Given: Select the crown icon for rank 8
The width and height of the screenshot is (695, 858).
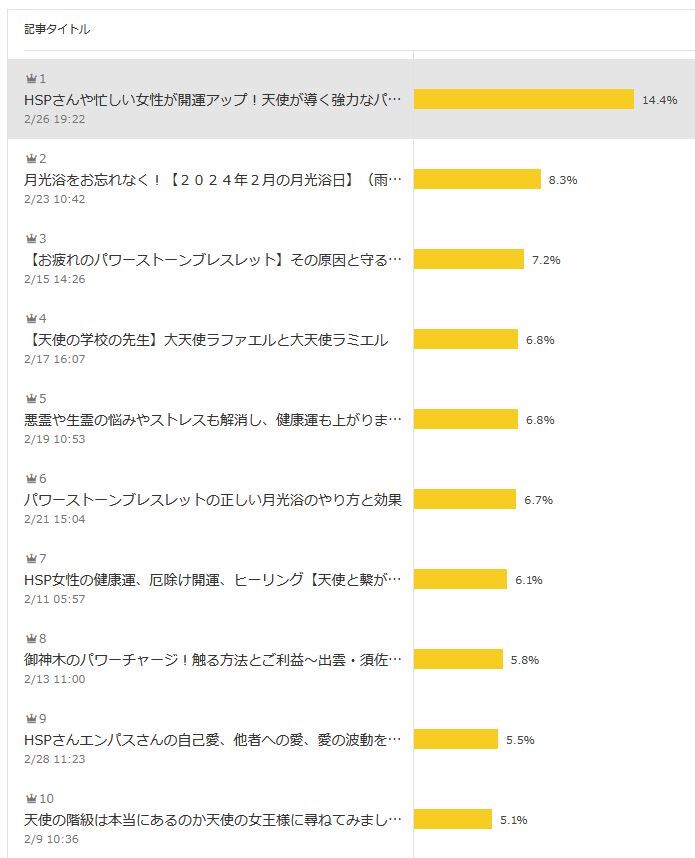Looking at the screenshot, I should [31, 639].
